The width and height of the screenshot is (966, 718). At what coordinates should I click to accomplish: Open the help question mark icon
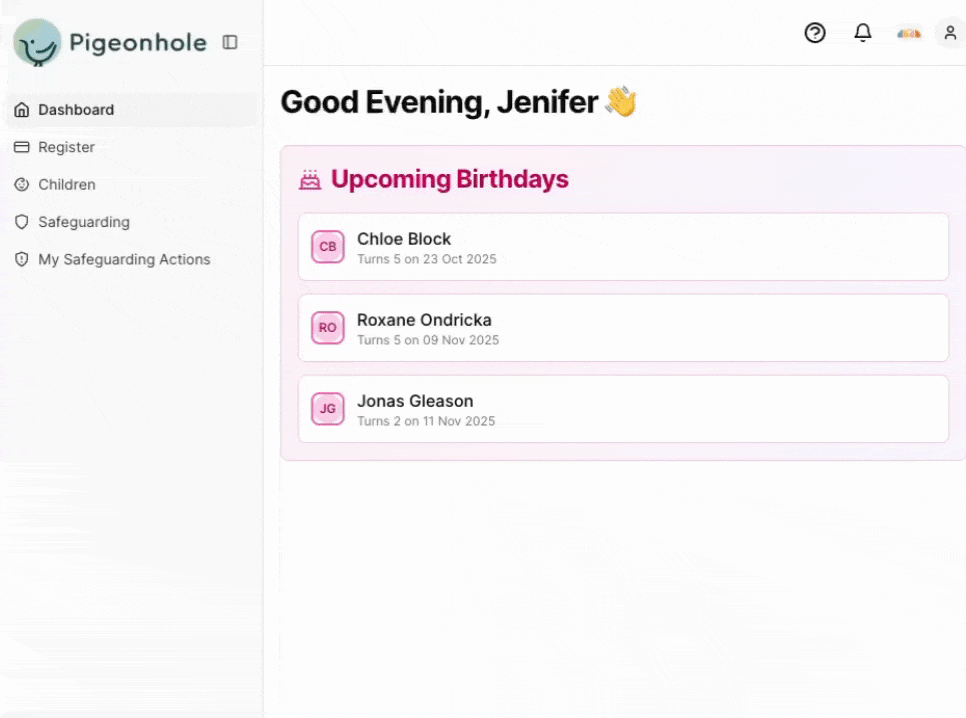click(x=815, y=33)
